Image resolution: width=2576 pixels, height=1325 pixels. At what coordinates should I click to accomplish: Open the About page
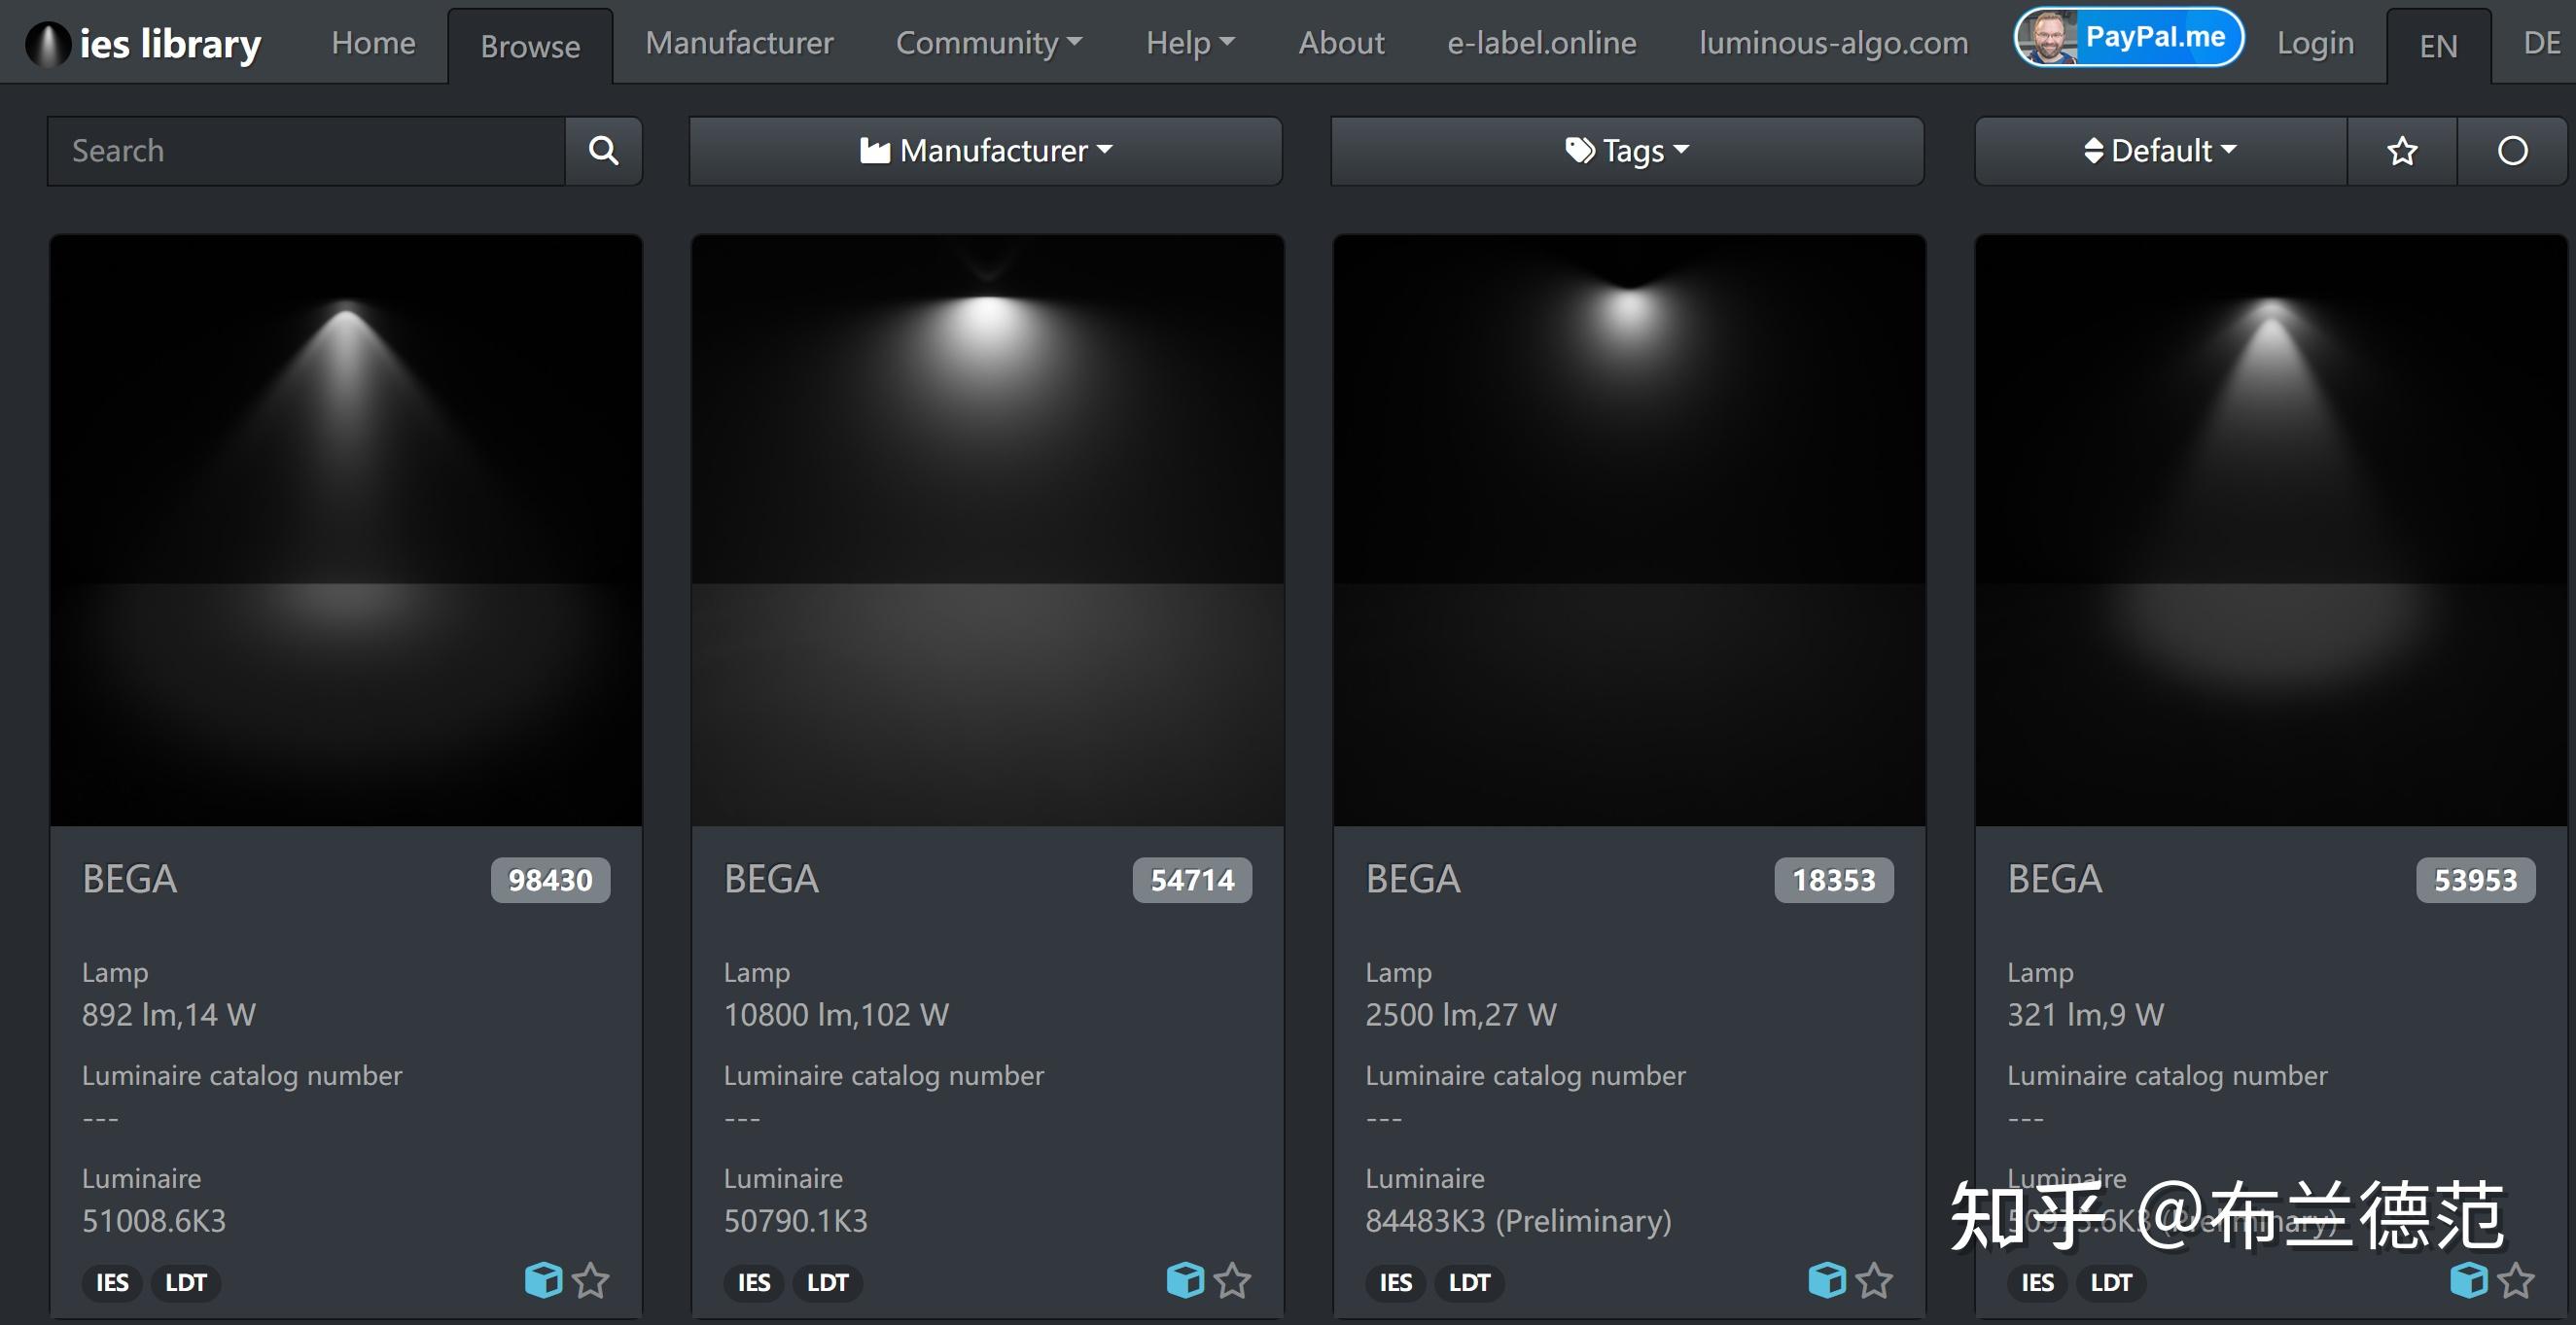pyautogui.click(x=1341, y=43)
